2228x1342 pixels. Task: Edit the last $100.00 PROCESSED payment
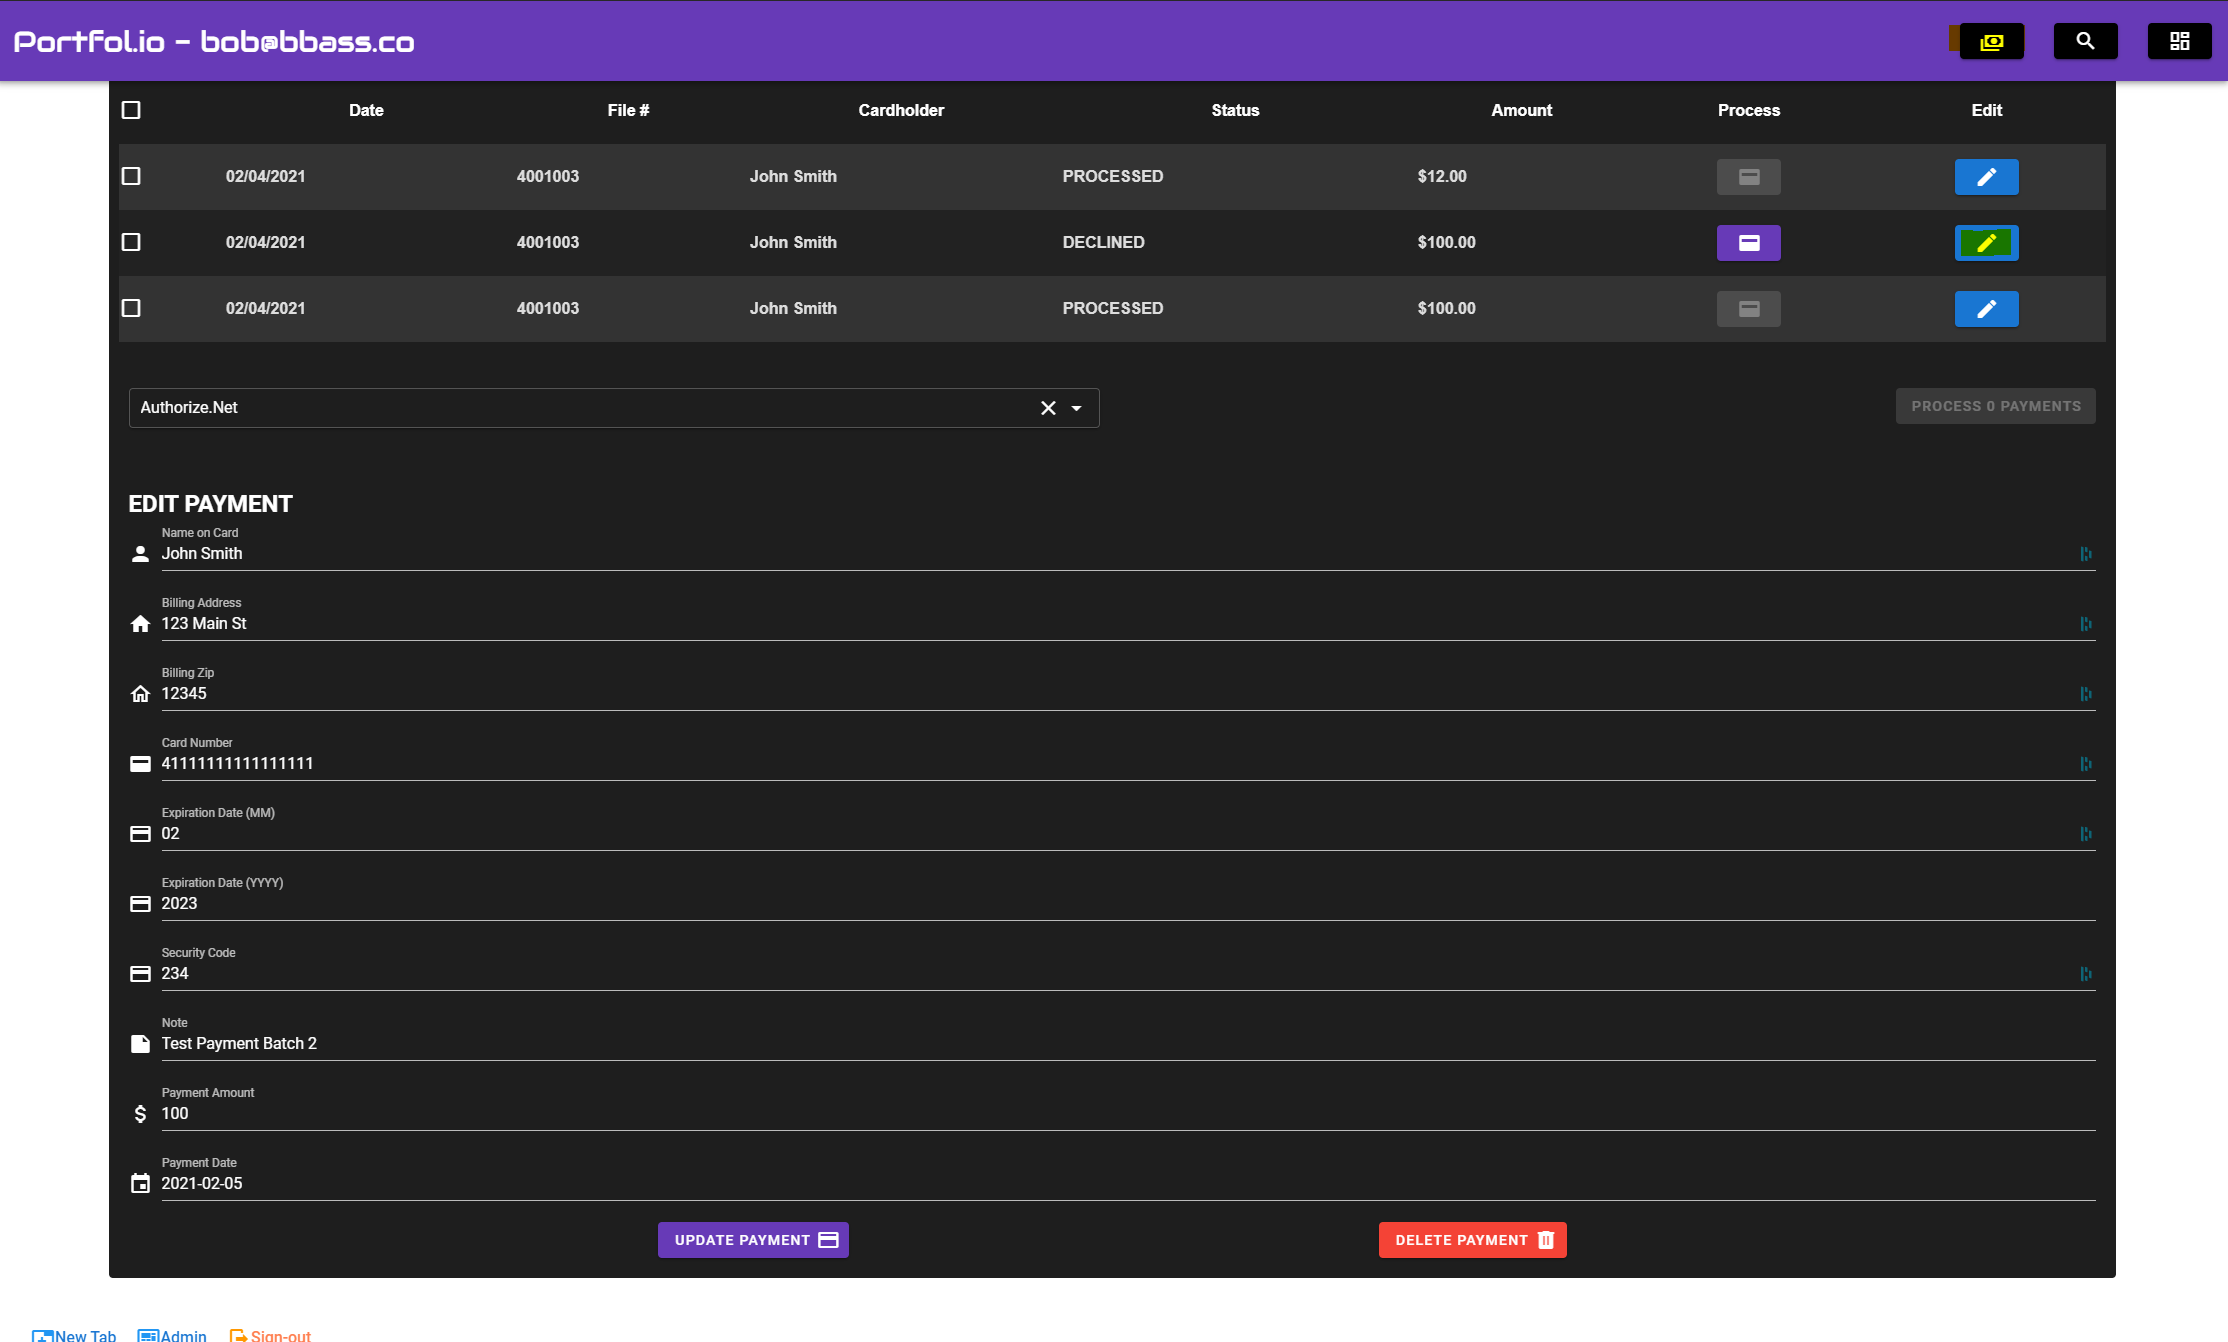pyautogui.click(x=1986, y=309)
